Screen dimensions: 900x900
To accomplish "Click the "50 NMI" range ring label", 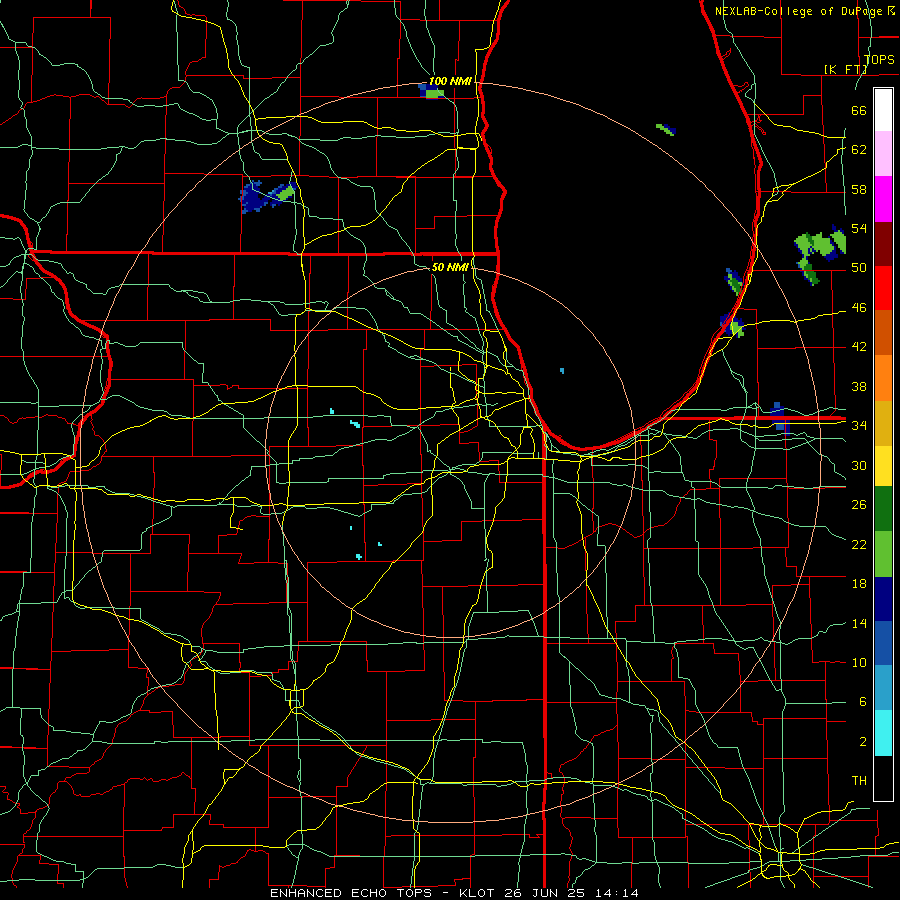I will coord(450,267).
